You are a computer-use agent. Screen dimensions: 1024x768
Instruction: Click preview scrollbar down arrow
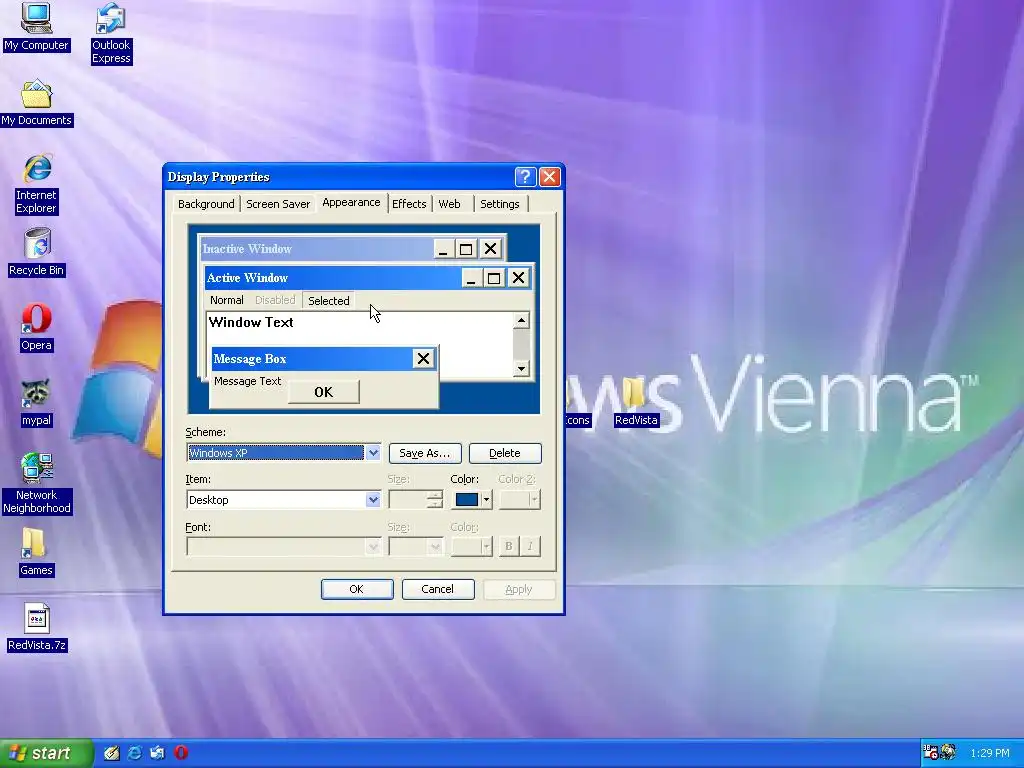[520, 368]
